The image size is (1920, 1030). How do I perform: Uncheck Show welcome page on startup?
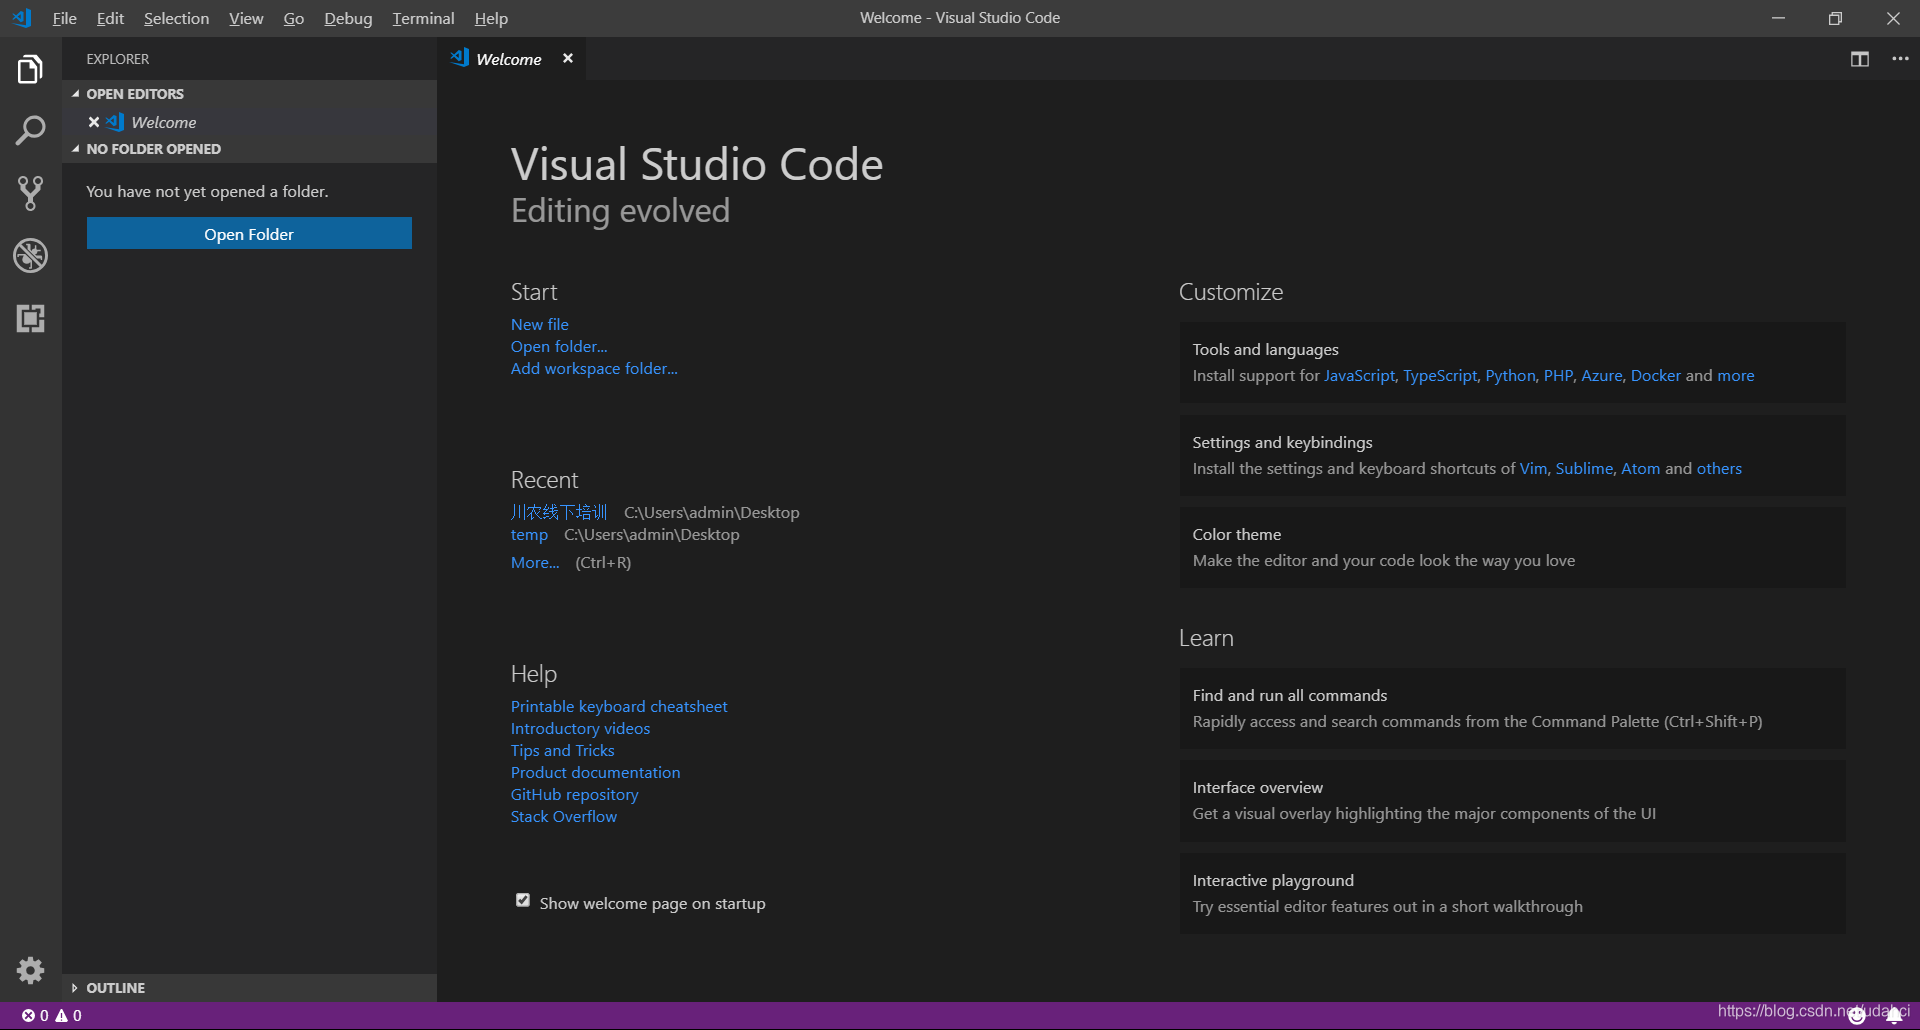(x=523, y=901)
